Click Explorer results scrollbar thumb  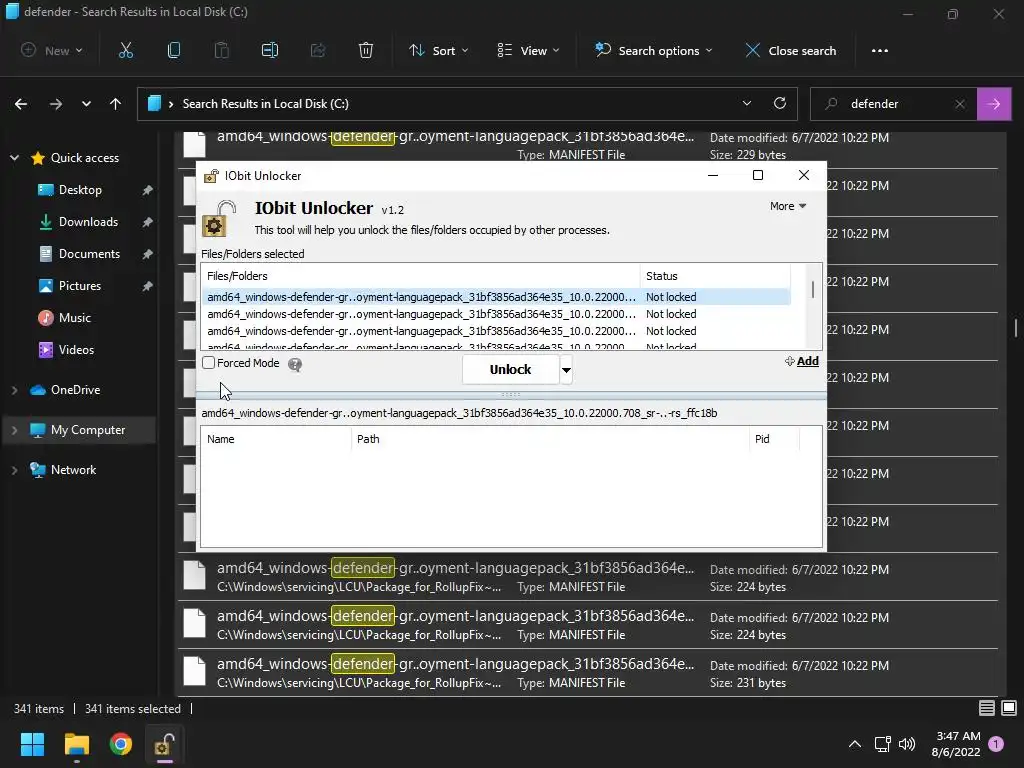tap(1016, 327)
